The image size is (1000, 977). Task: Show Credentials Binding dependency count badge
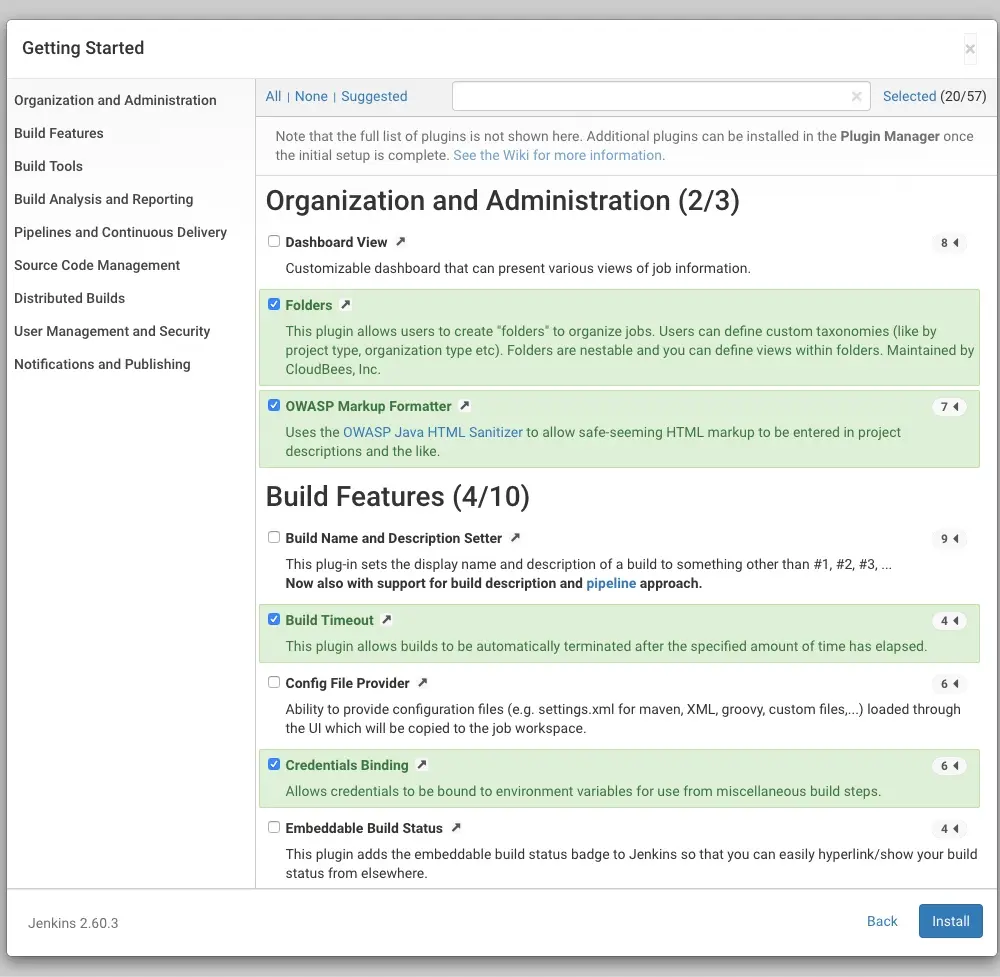click(948, 766)
